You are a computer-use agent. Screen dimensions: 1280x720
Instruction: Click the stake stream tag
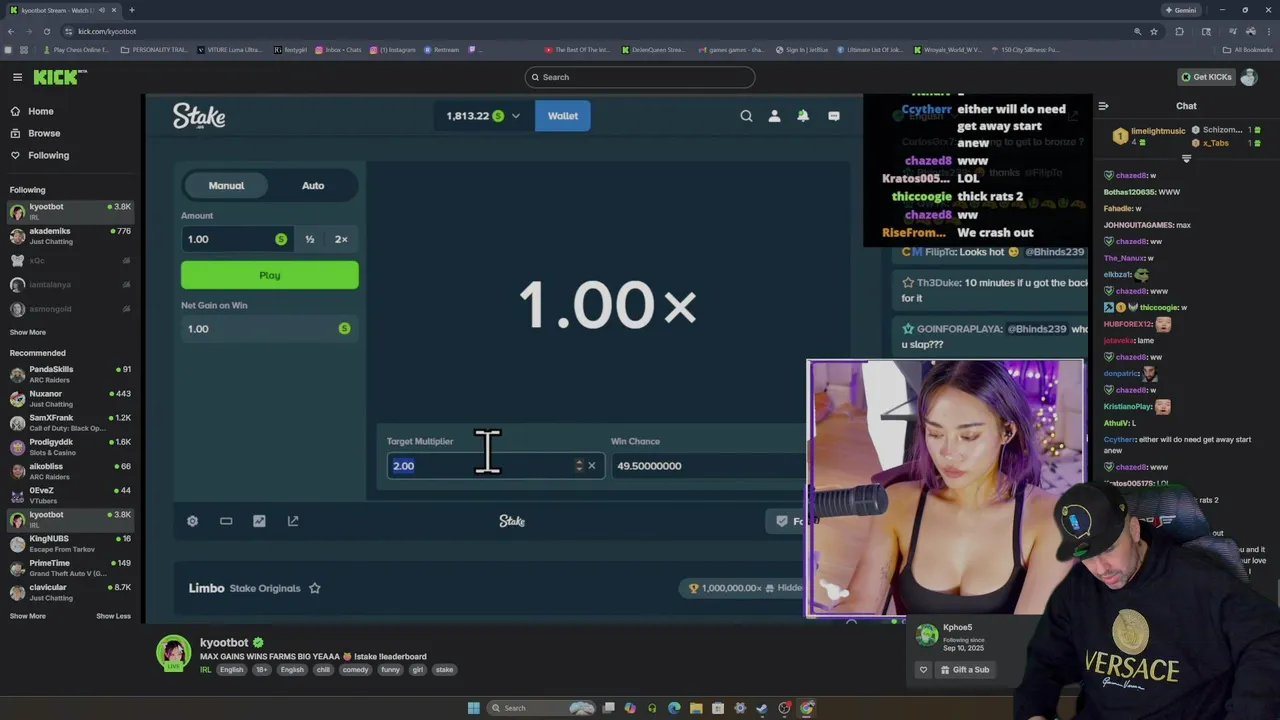pyautogui.click(x=444, y=670)
